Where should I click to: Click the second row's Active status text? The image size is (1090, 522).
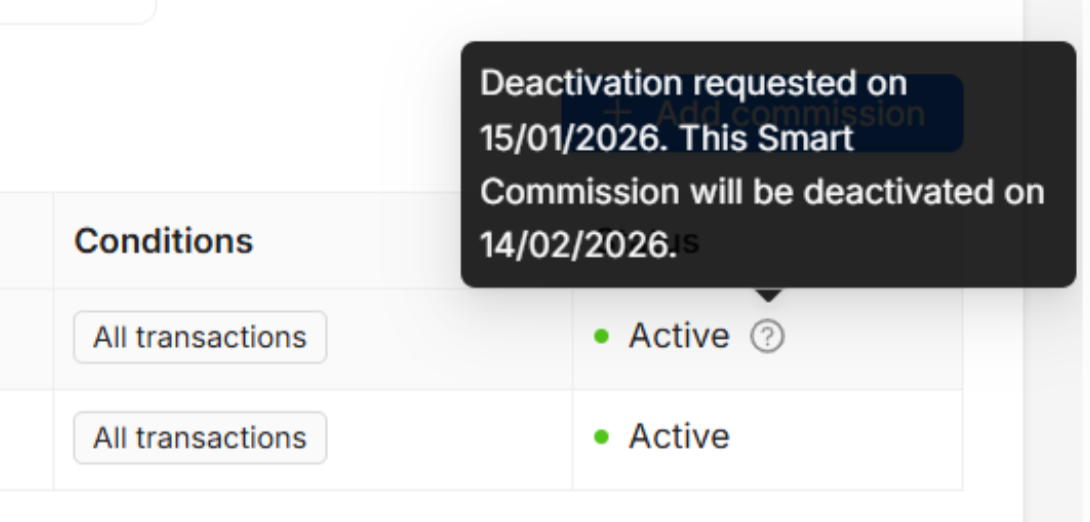point(679,436)
